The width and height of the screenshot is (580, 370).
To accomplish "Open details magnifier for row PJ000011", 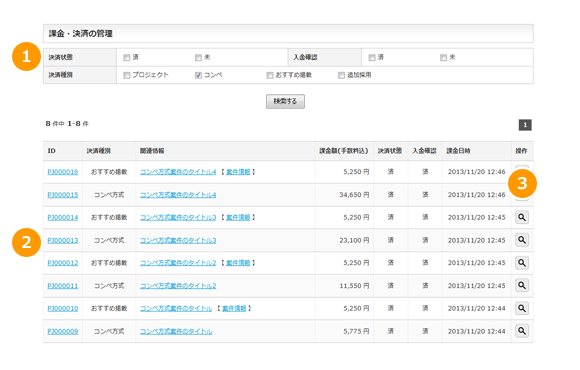I will [522, 285].
